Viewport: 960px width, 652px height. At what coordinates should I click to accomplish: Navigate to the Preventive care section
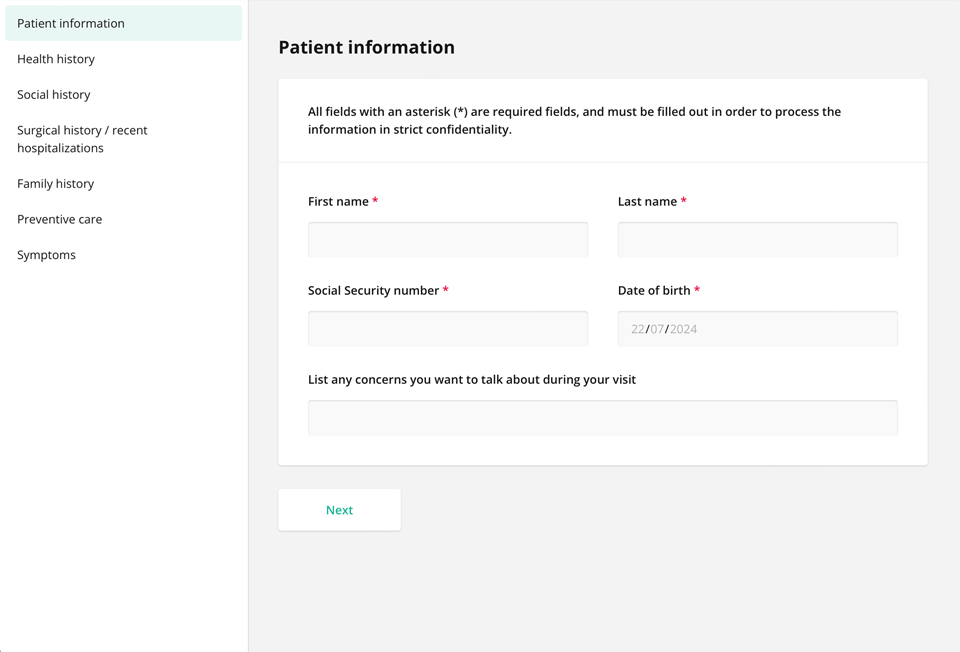click(x=60, y=219)
